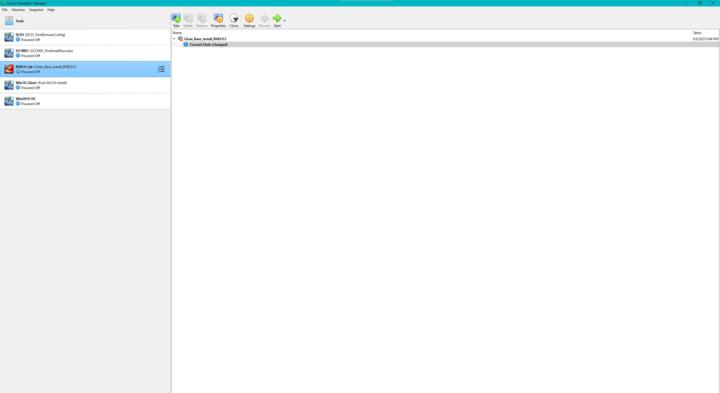The width and height of the screenshot is (720, 393).
Task: Select the SCCM01 virtual machine
Action: pos(85,53)
